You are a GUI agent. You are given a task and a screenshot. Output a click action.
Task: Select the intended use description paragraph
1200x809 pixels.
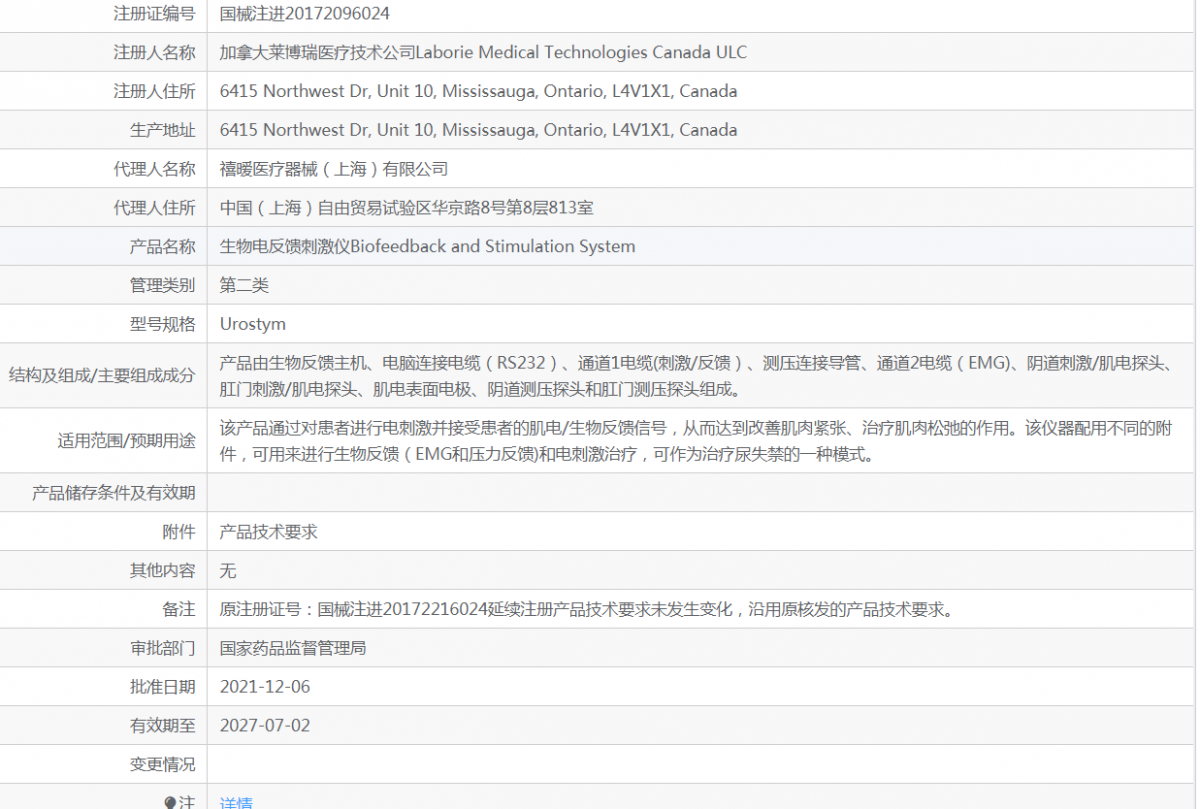[695, 441]
